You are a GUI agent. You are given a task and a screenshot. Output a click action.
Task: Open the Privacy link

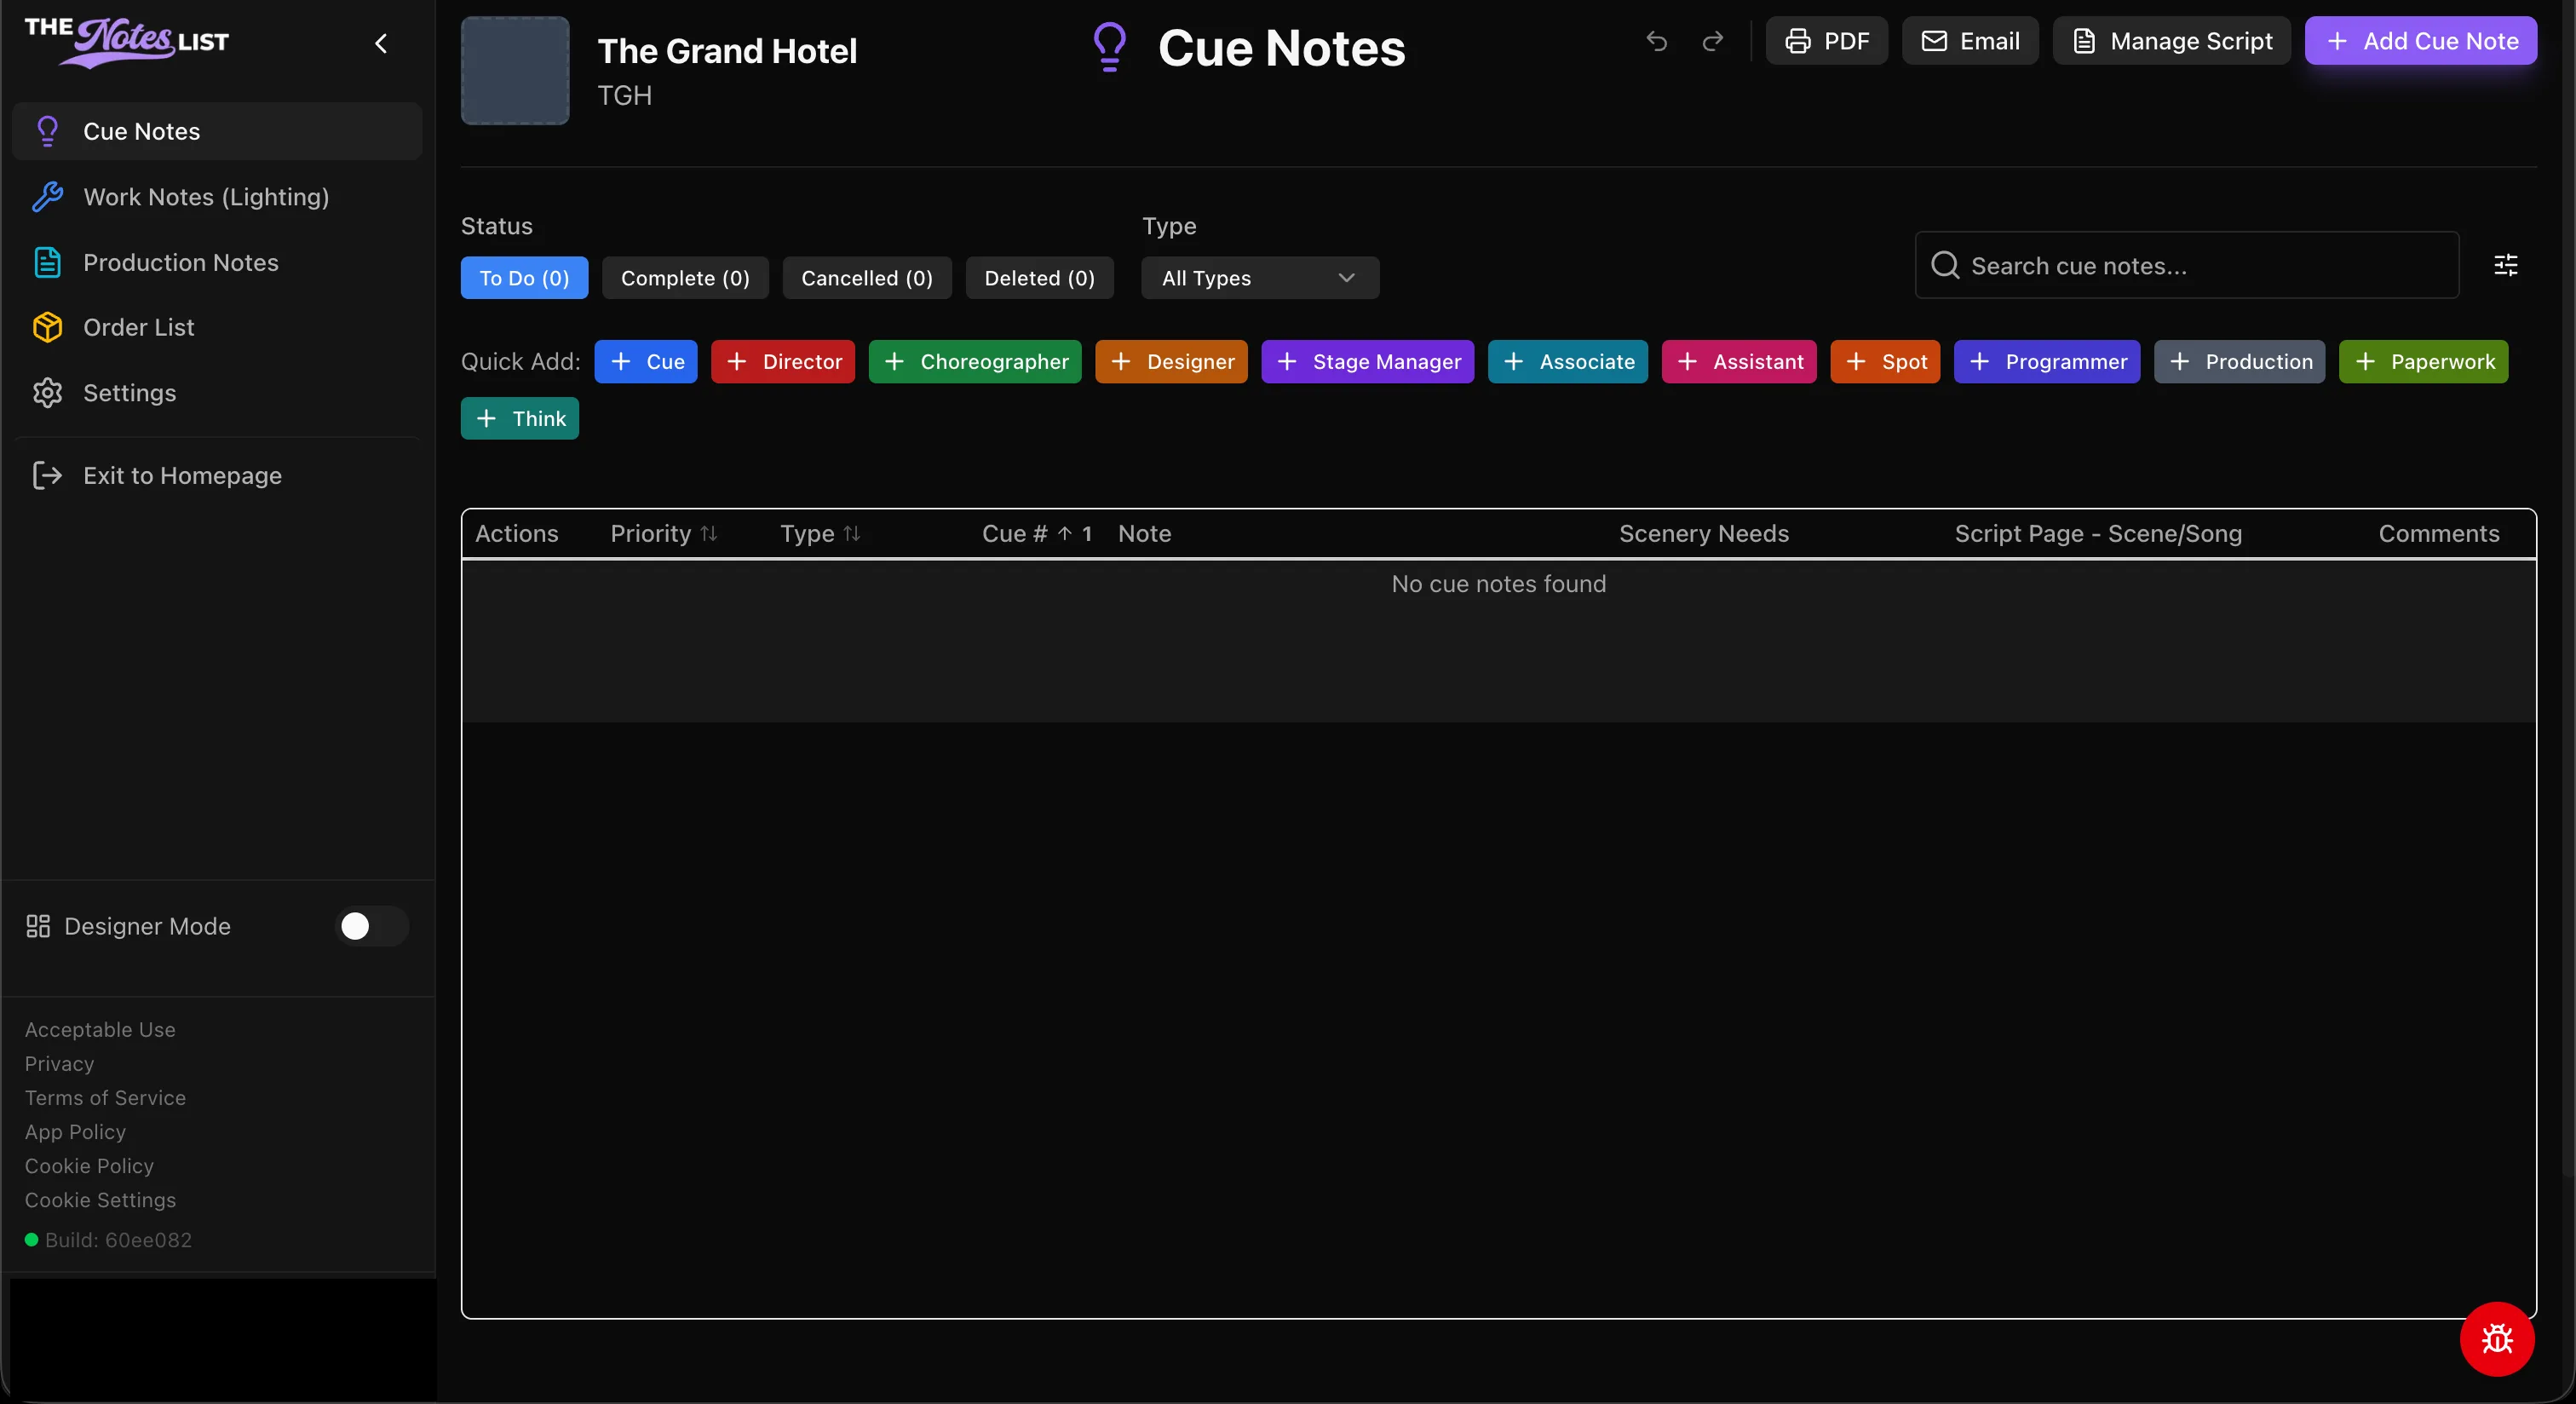tap(59, 1063)
